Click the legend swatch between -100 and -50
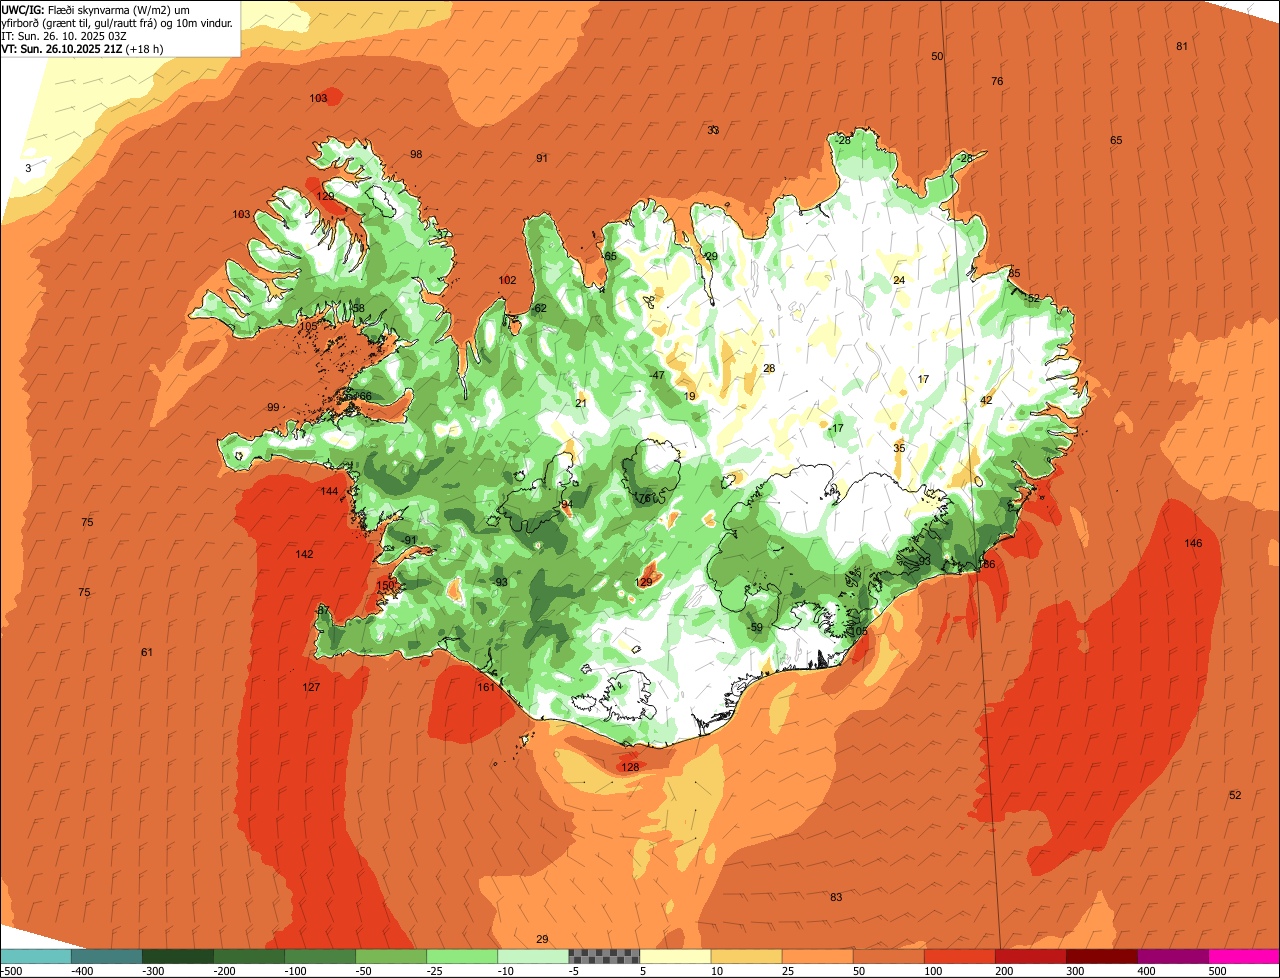Viewport: 1280px width, 978px height. pos(320,956)
